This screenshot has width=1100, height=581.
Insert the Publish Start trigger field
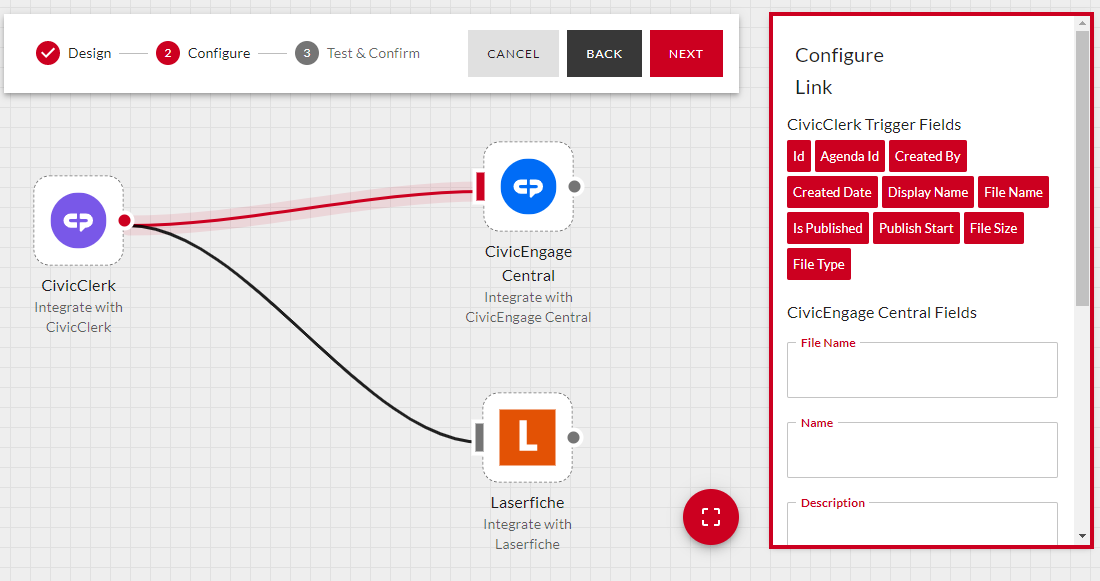(x=916, y=228)
